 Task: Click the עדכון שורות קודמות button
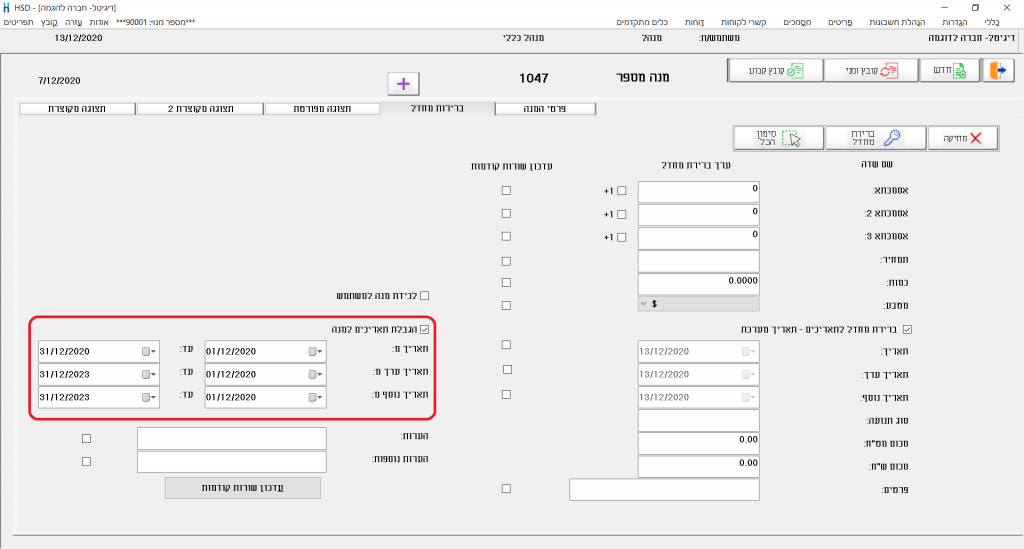[242, 488]
